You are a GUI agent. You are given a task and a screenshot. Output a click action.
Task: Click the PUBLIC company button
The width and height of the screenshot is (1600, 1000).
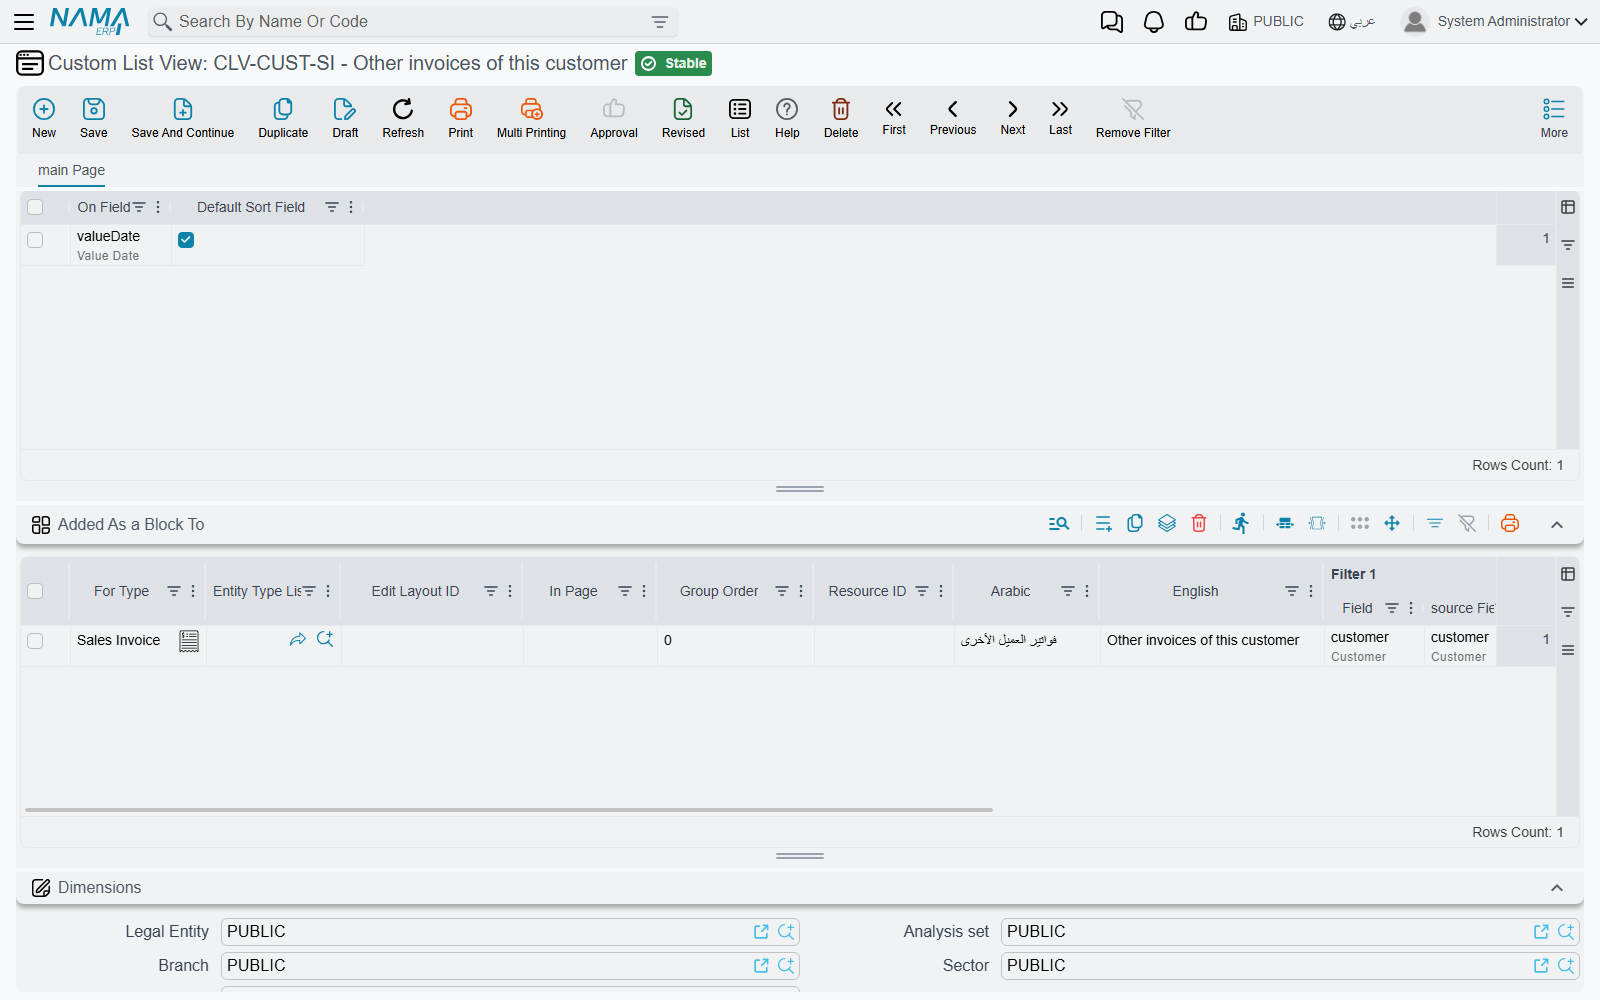1266,22
